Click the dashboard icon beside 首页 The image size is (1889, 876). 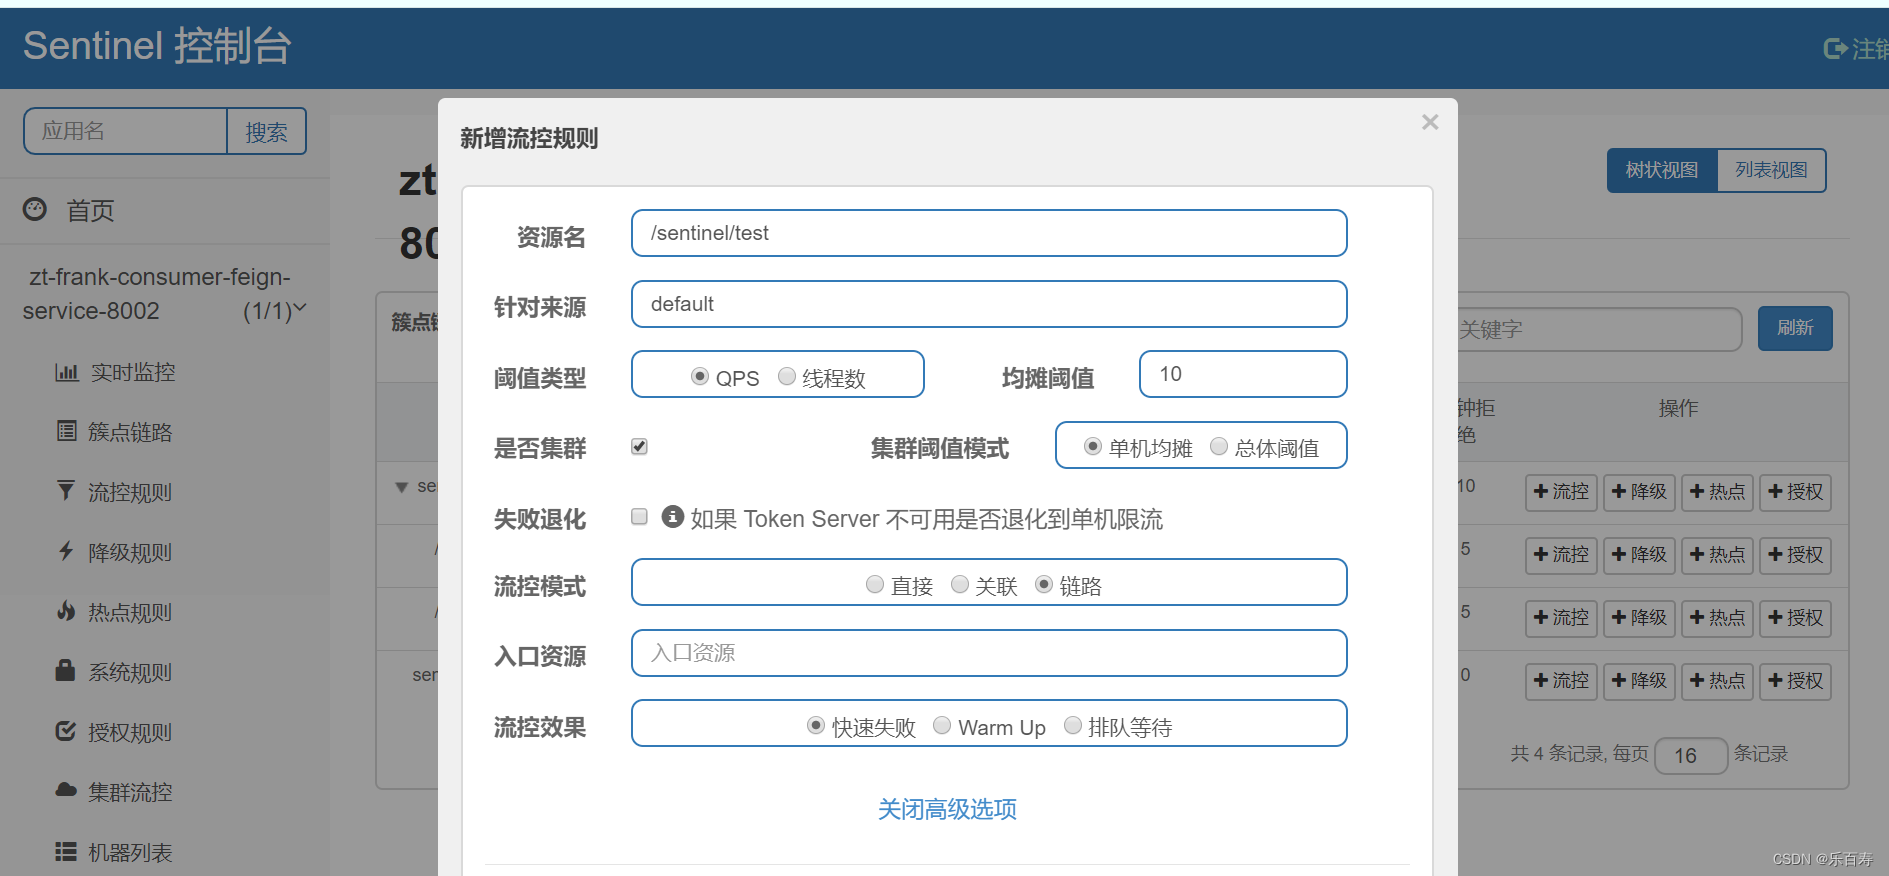point(35,209)
